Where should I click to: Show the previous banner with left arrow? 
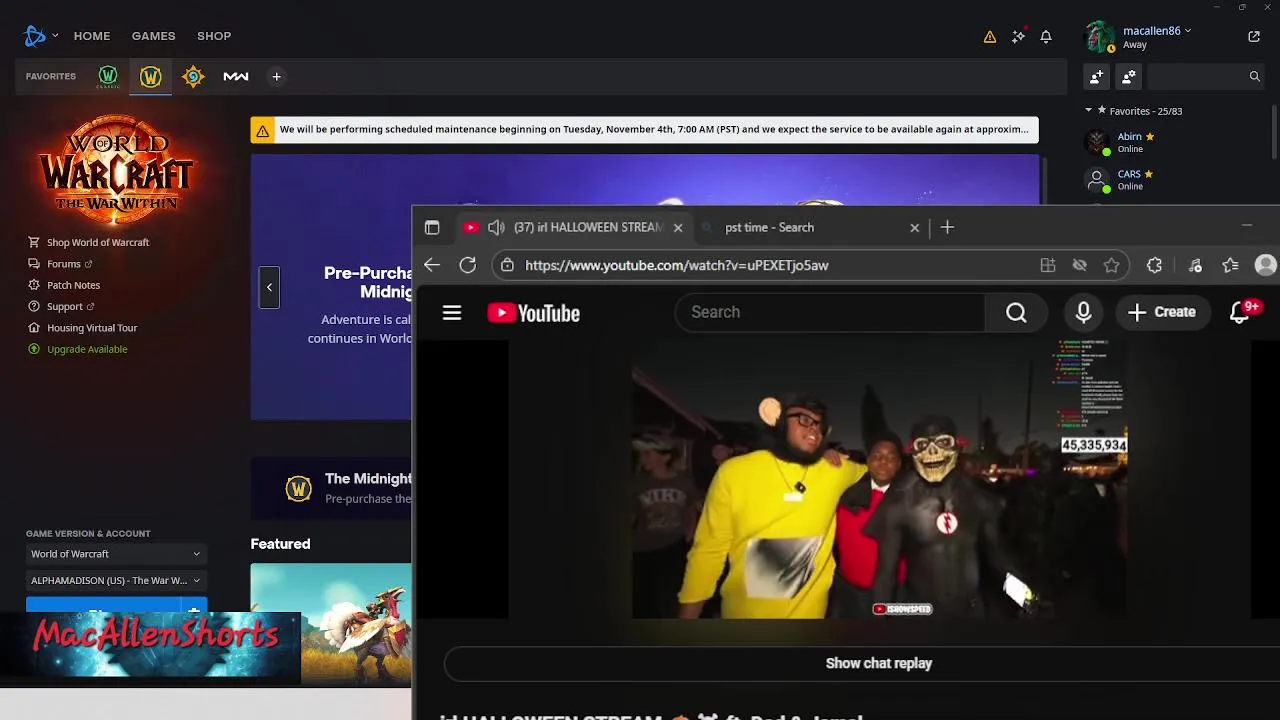click(x=269, y=288)
